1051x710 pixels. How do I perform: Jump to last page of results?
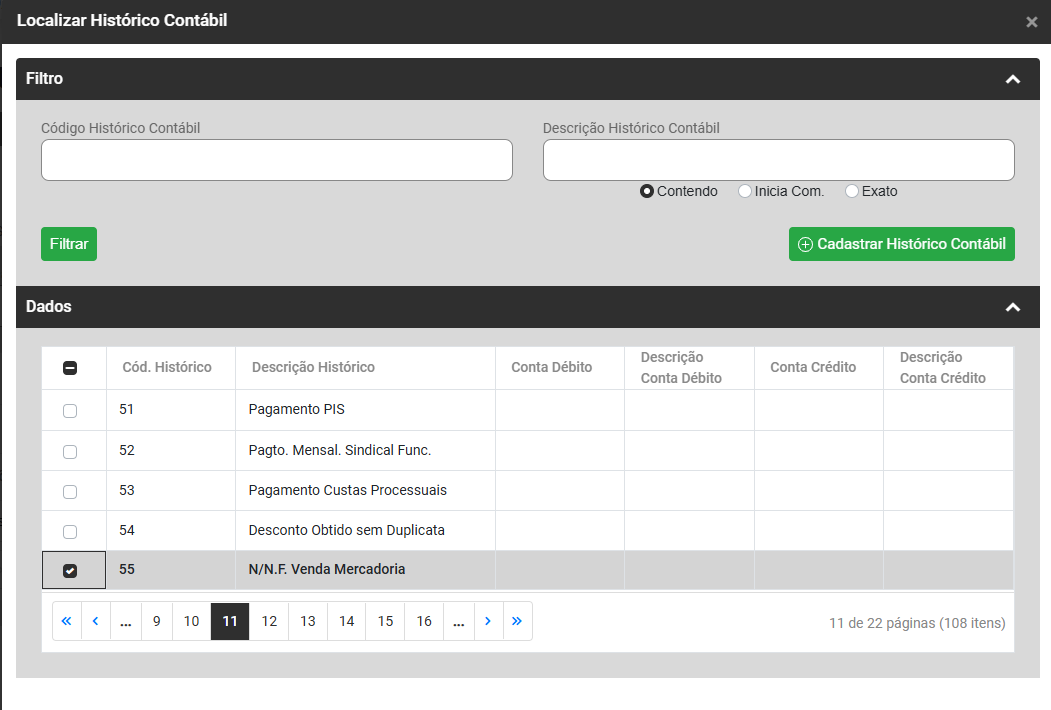(517, 621)
